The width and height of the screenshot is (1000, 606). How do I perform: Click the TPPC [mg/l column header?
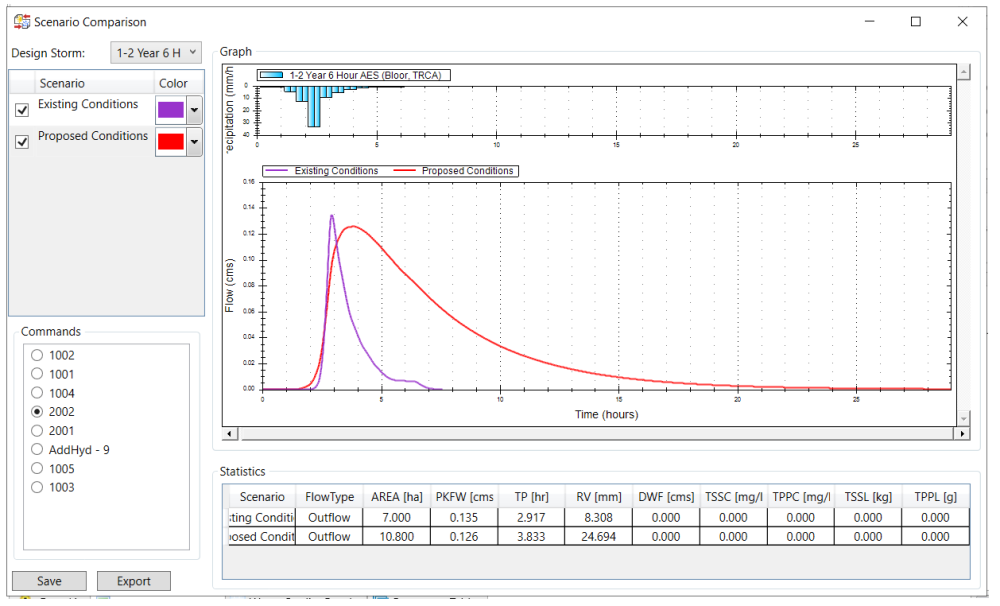(x=801, y=497)
